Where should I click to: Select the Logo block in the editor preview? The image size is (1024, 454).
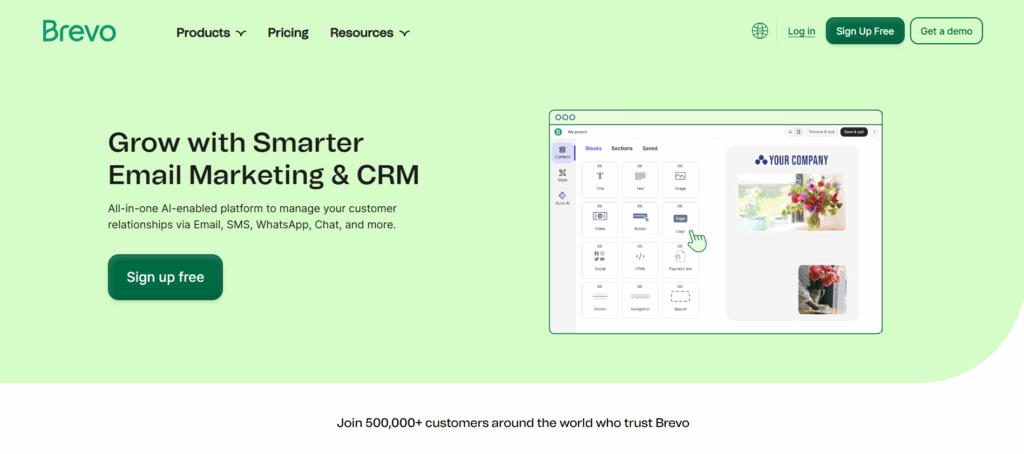coord(680,219)
